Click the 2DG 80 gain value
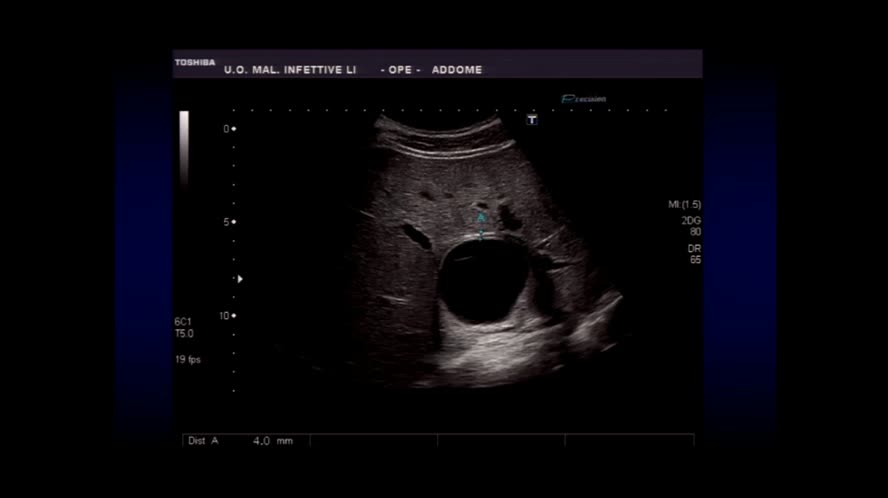Viewport: 888px width, 498px height. pos(690,226)
